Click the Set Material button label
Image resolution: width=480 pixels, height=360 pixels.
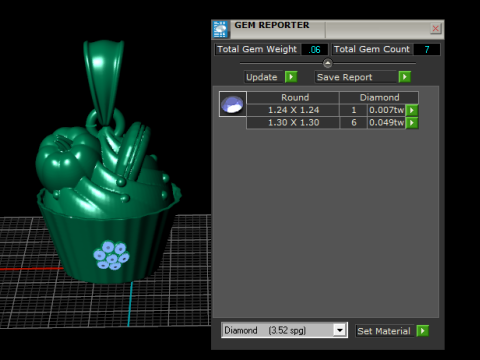point(384,331)
